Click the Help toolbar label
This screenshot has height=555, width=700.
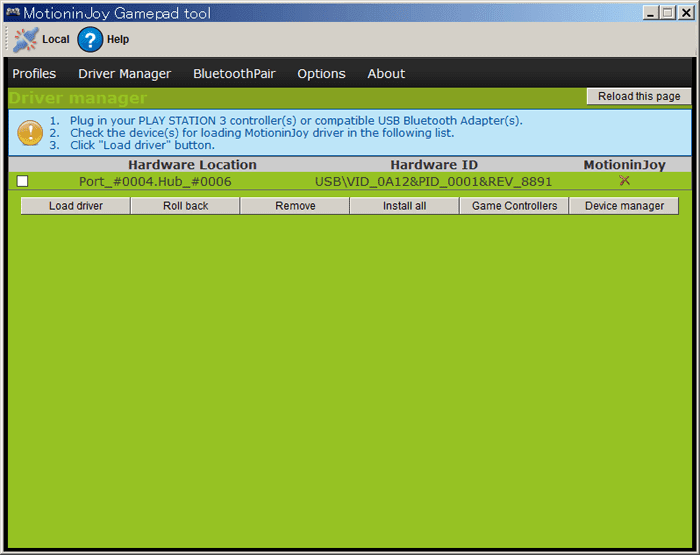118,39
